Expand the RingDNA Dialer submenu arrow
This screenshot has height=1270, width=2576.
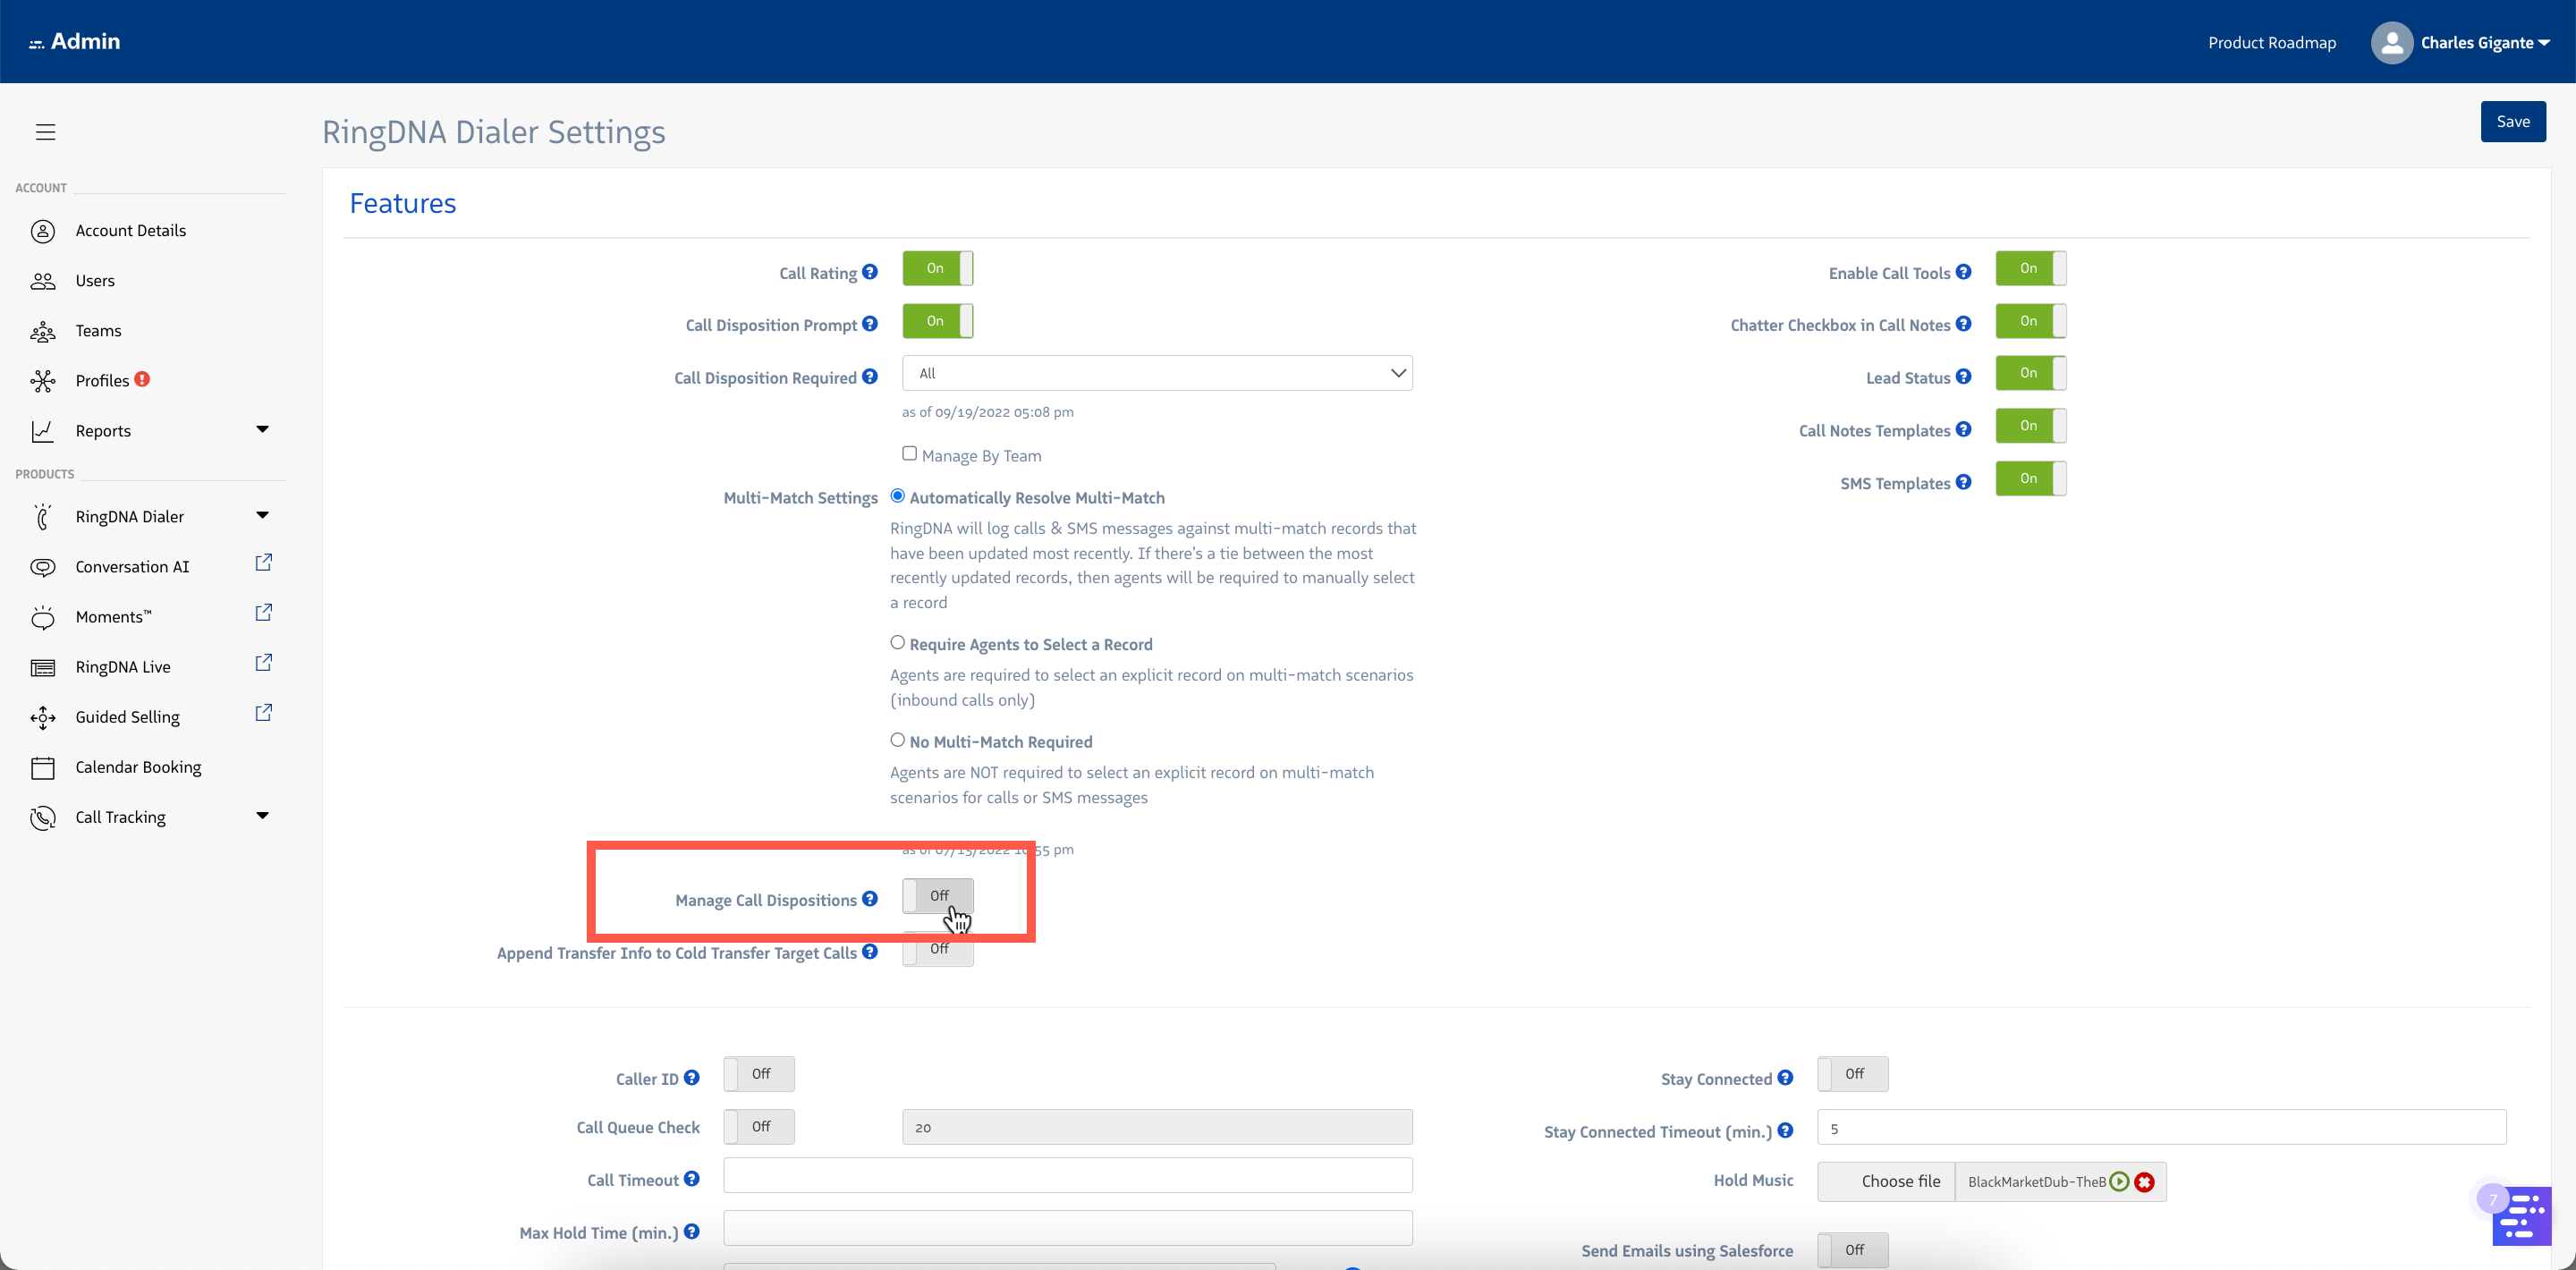click(262, 516)
